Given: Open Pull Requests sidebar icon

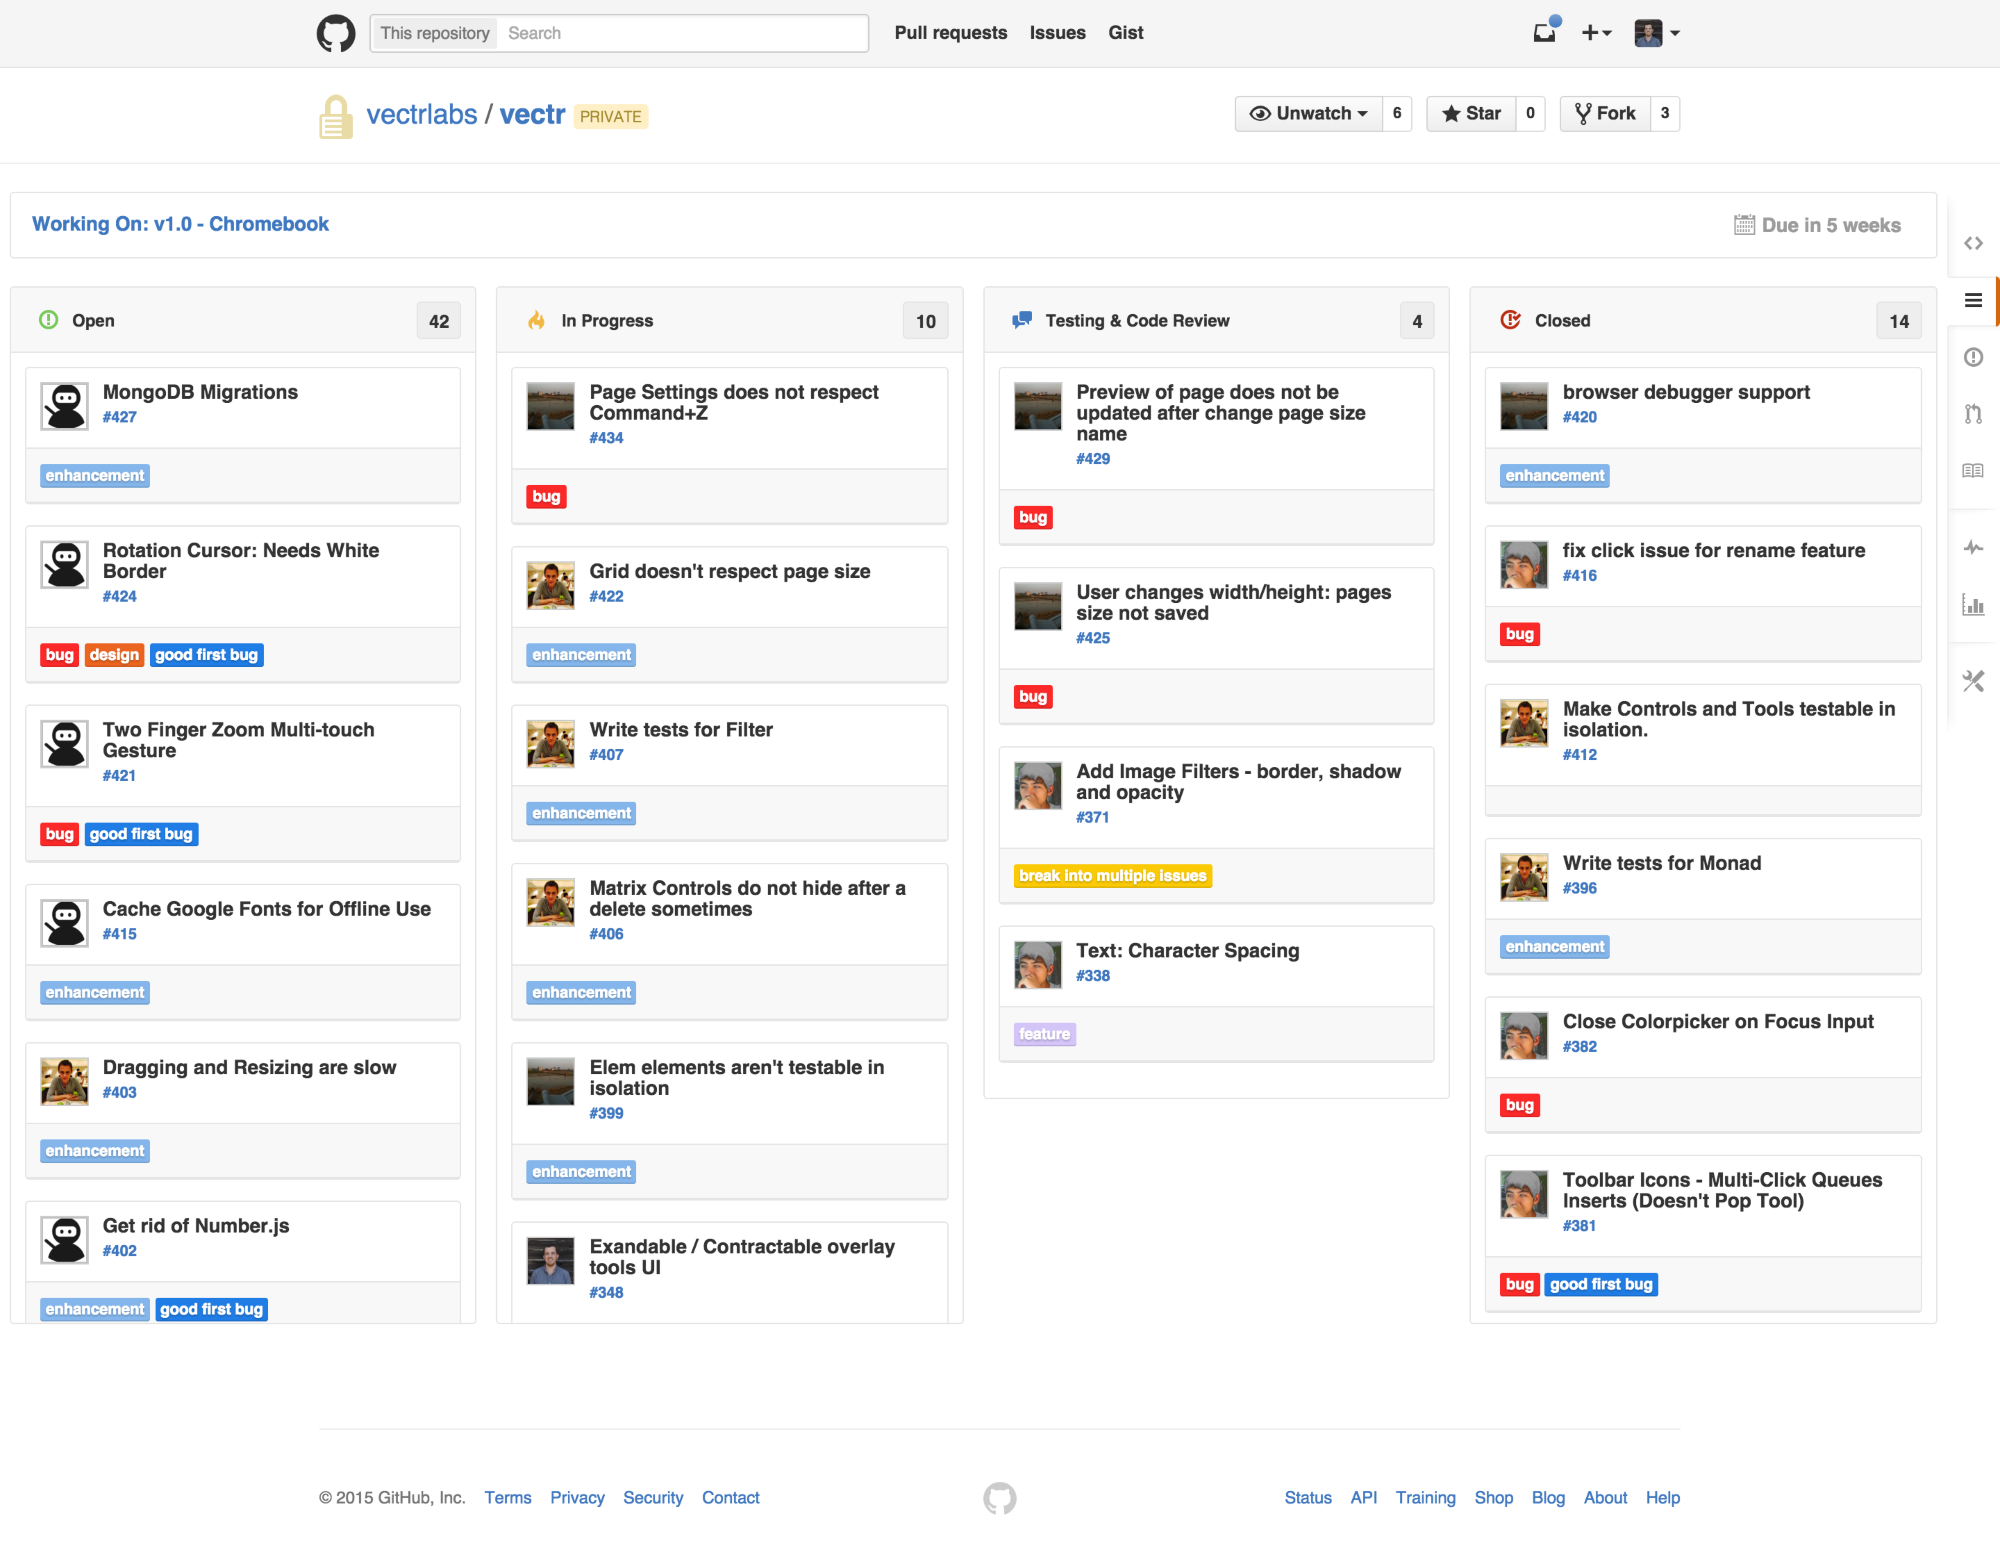Looking at the screenshot, I should click(1973, 414).
